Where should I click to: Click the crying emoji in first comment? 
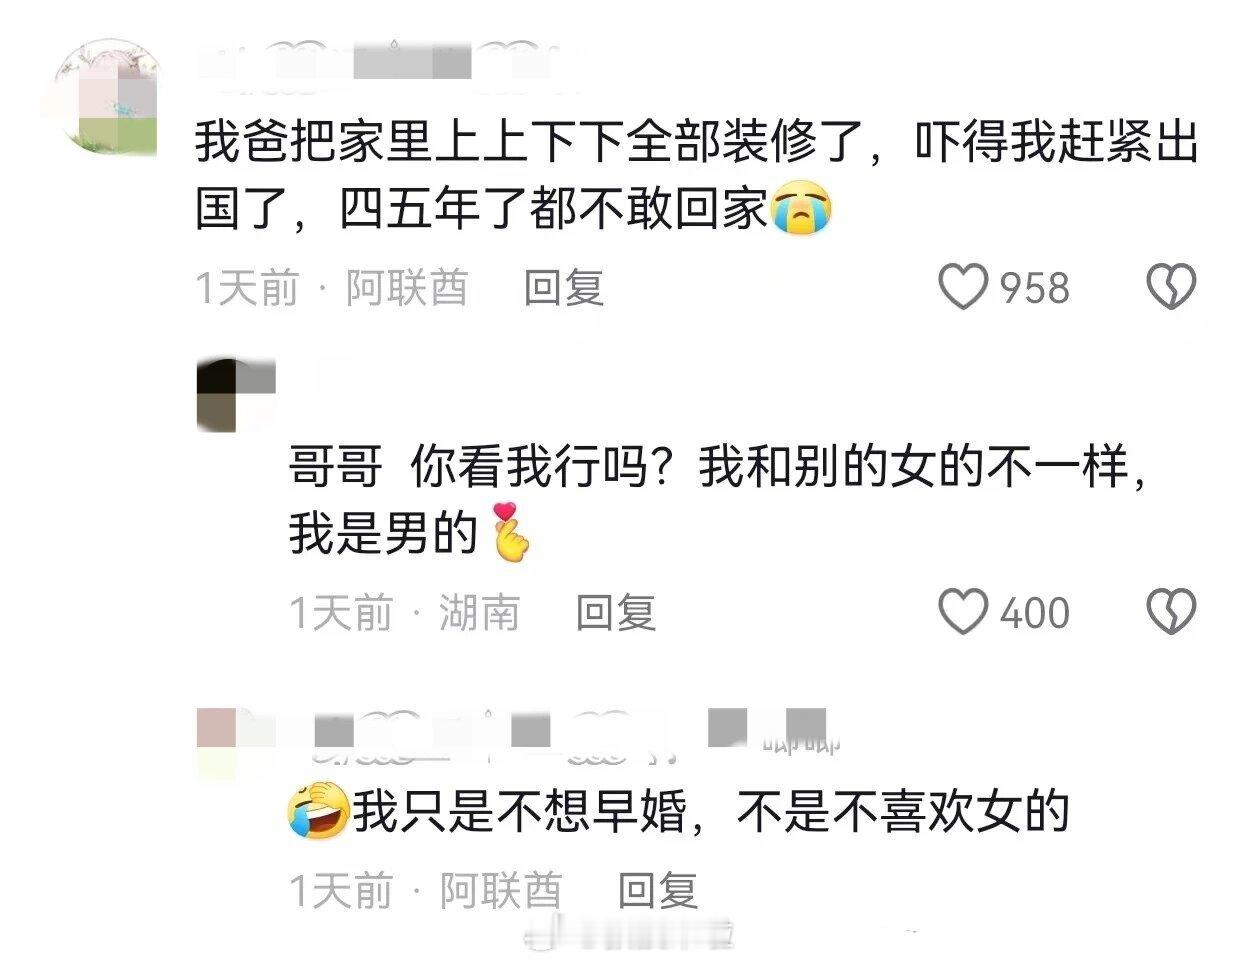point(803,209)
